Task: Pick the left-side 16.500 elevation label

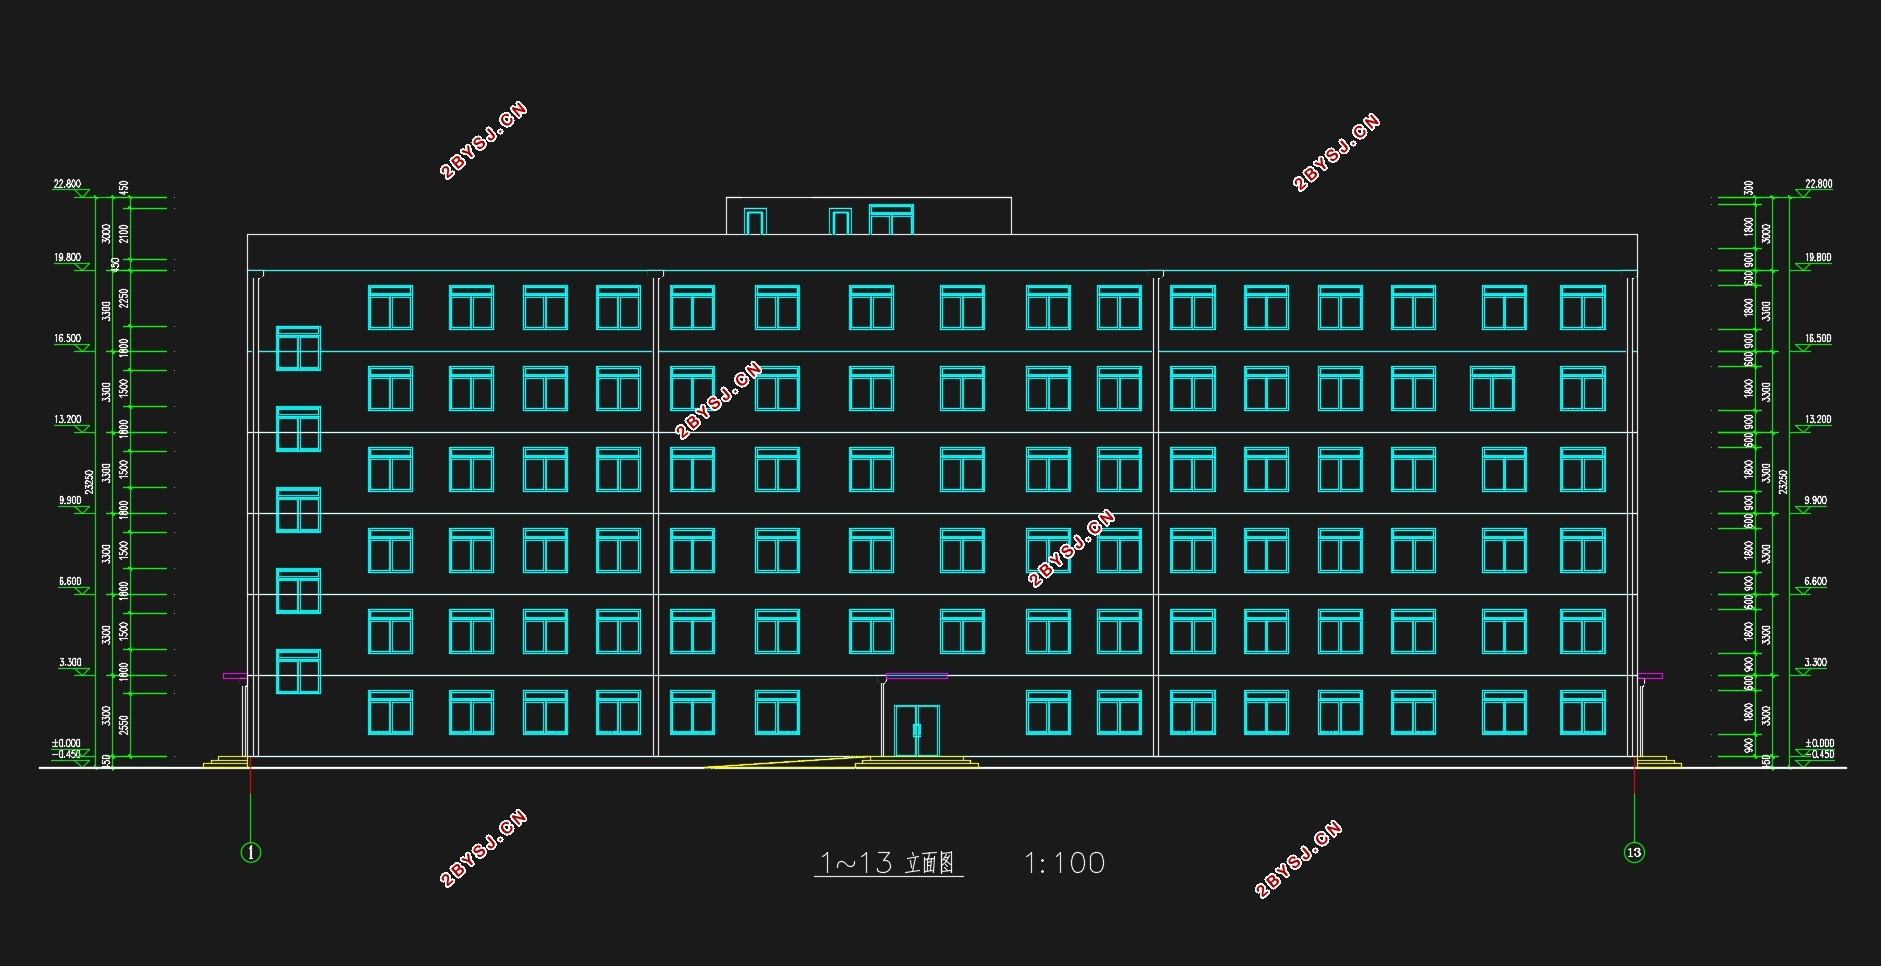Action: click(x=67, y=338)
